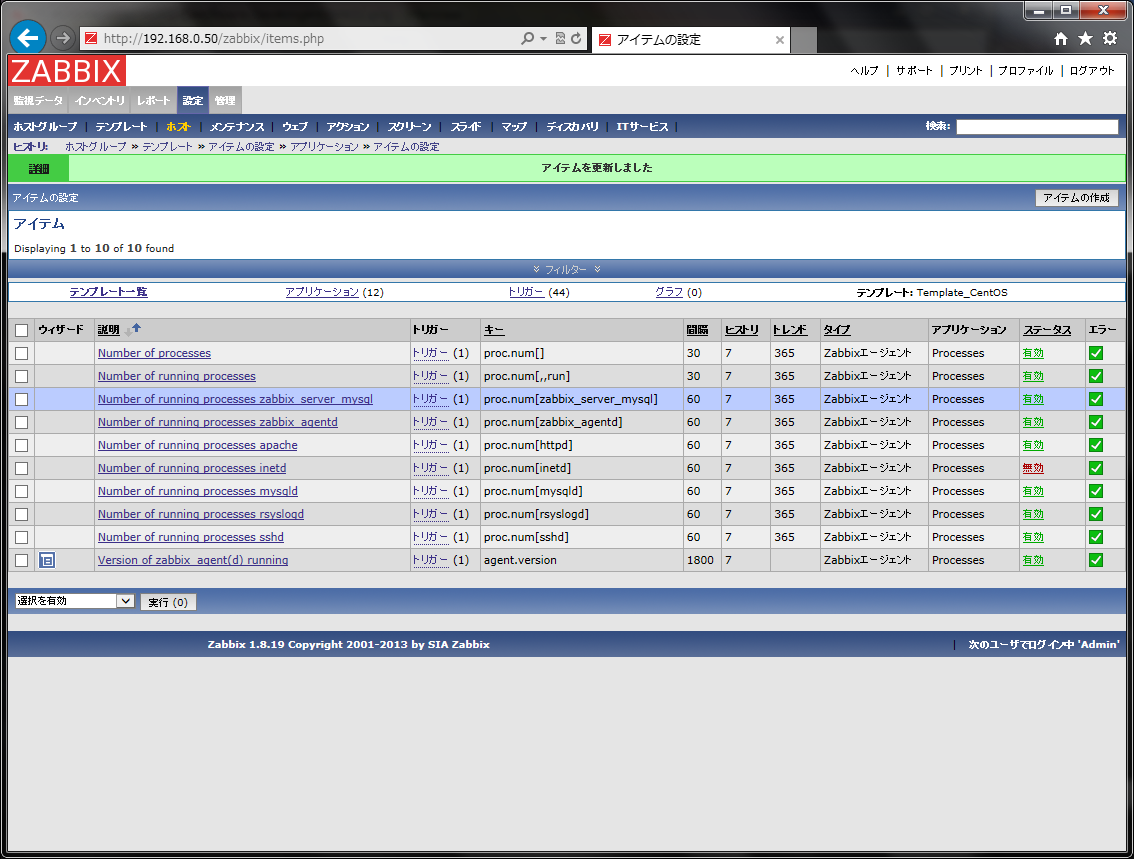
Task: Click into the 検索 search field
Action: [x=1037, y=127]
